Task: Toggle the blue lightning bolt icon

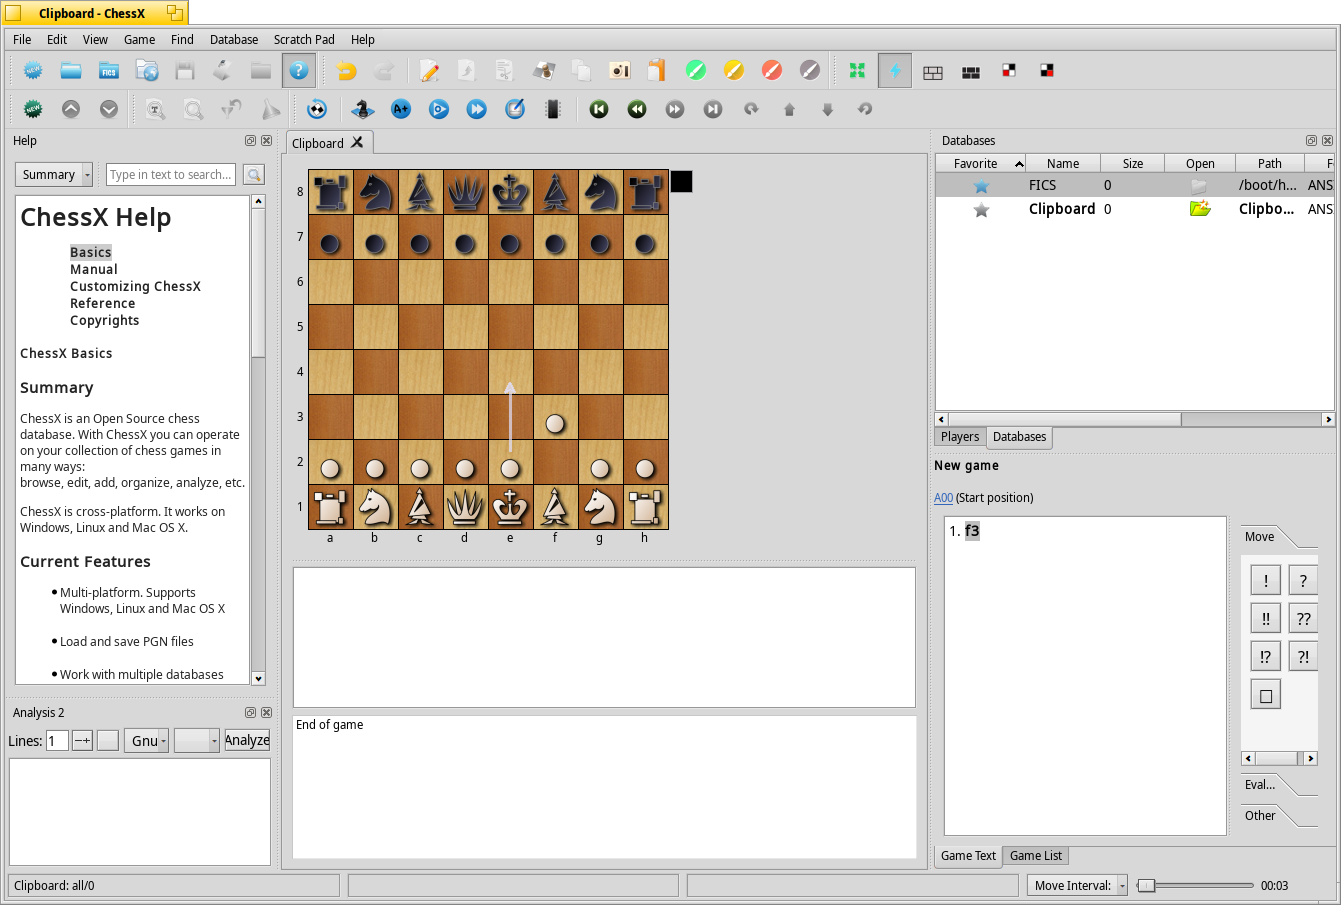Action: point(895,71)
